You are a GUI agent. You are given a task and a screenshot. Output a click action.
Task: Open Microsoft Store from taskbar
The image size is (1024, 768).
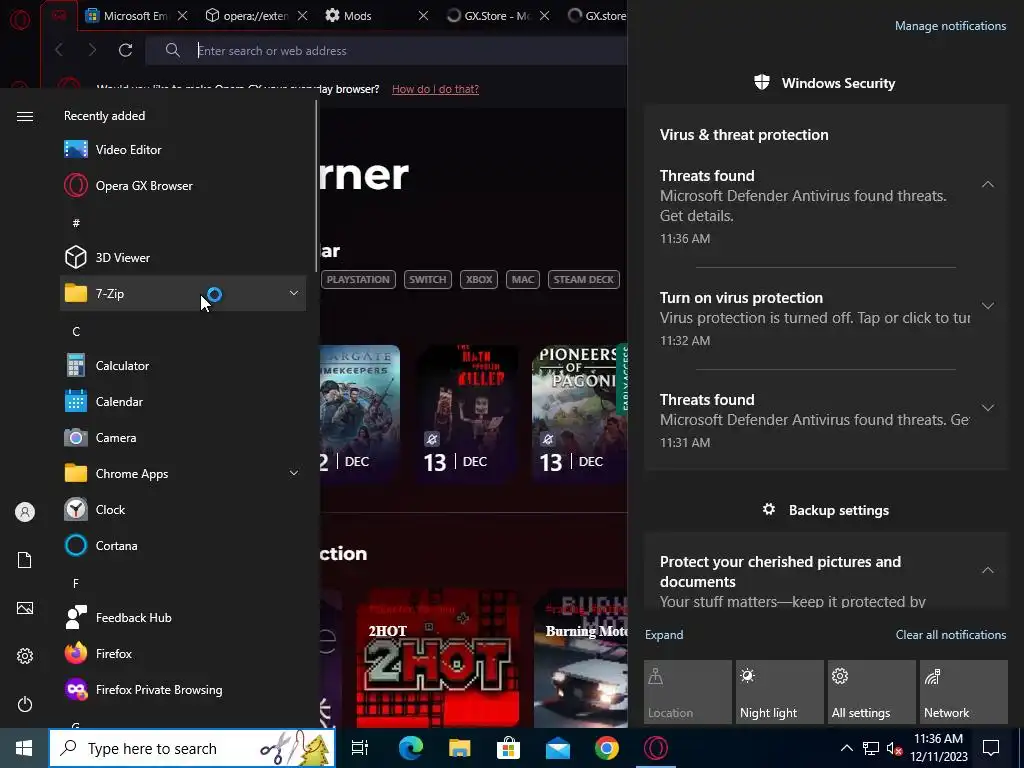[x=509, y=748]
